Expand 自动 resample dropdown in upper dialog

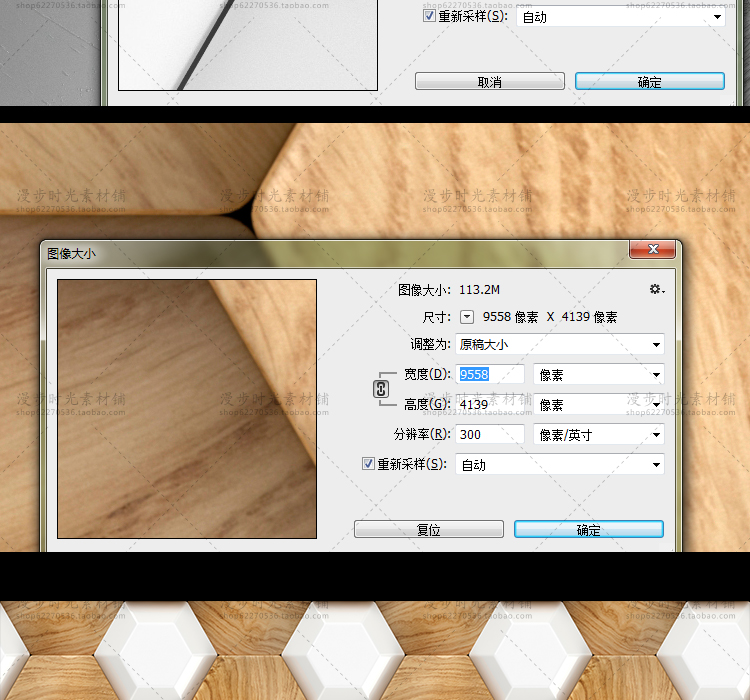coord(620,17)
